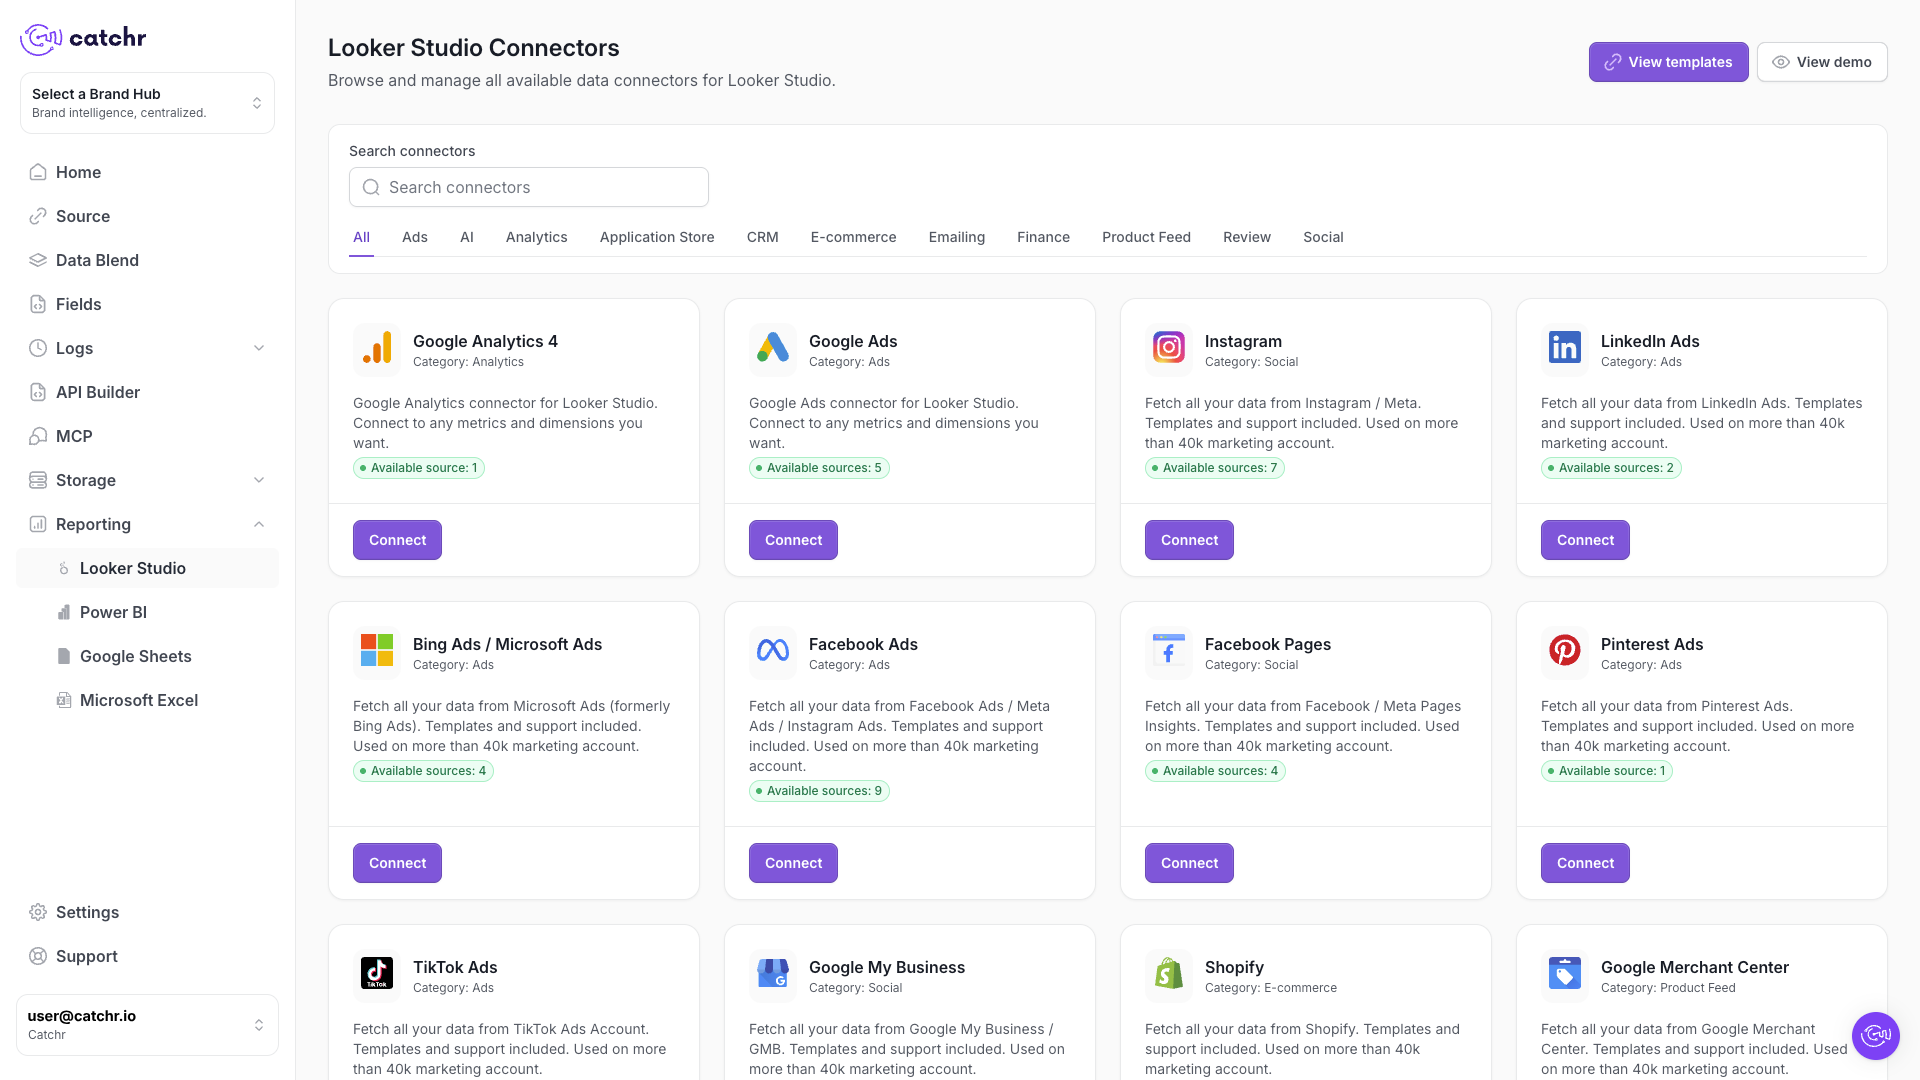
Task: Switch to the Finance category tab
Action: (x=1044, y=238)
